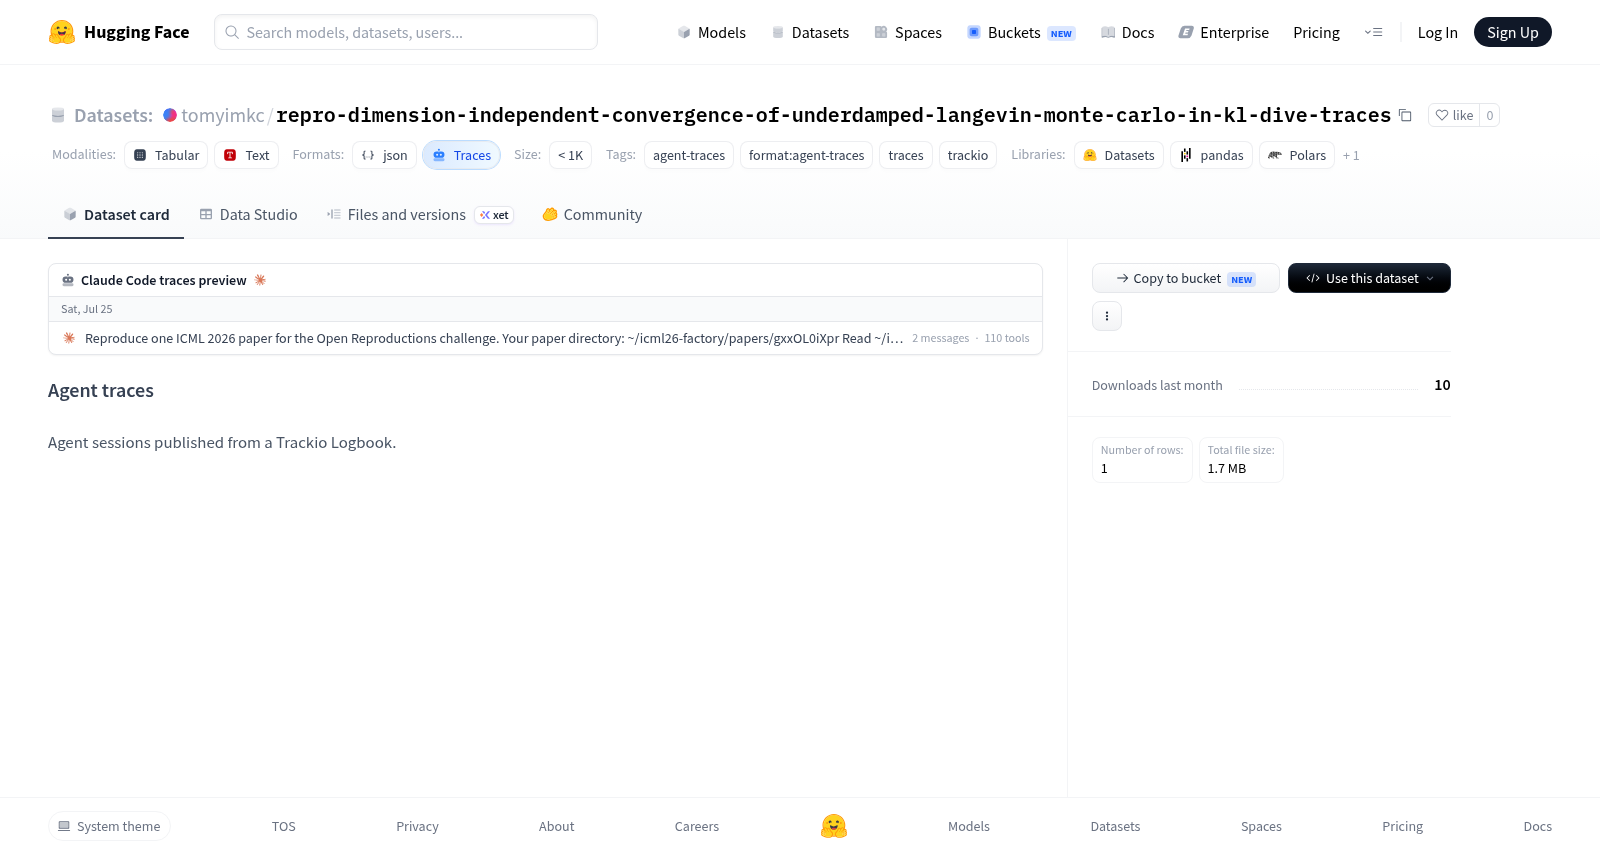Viewport: 1600px width, 861px height.
Task: Click the traces tag
Action: (x=906, y=155)
